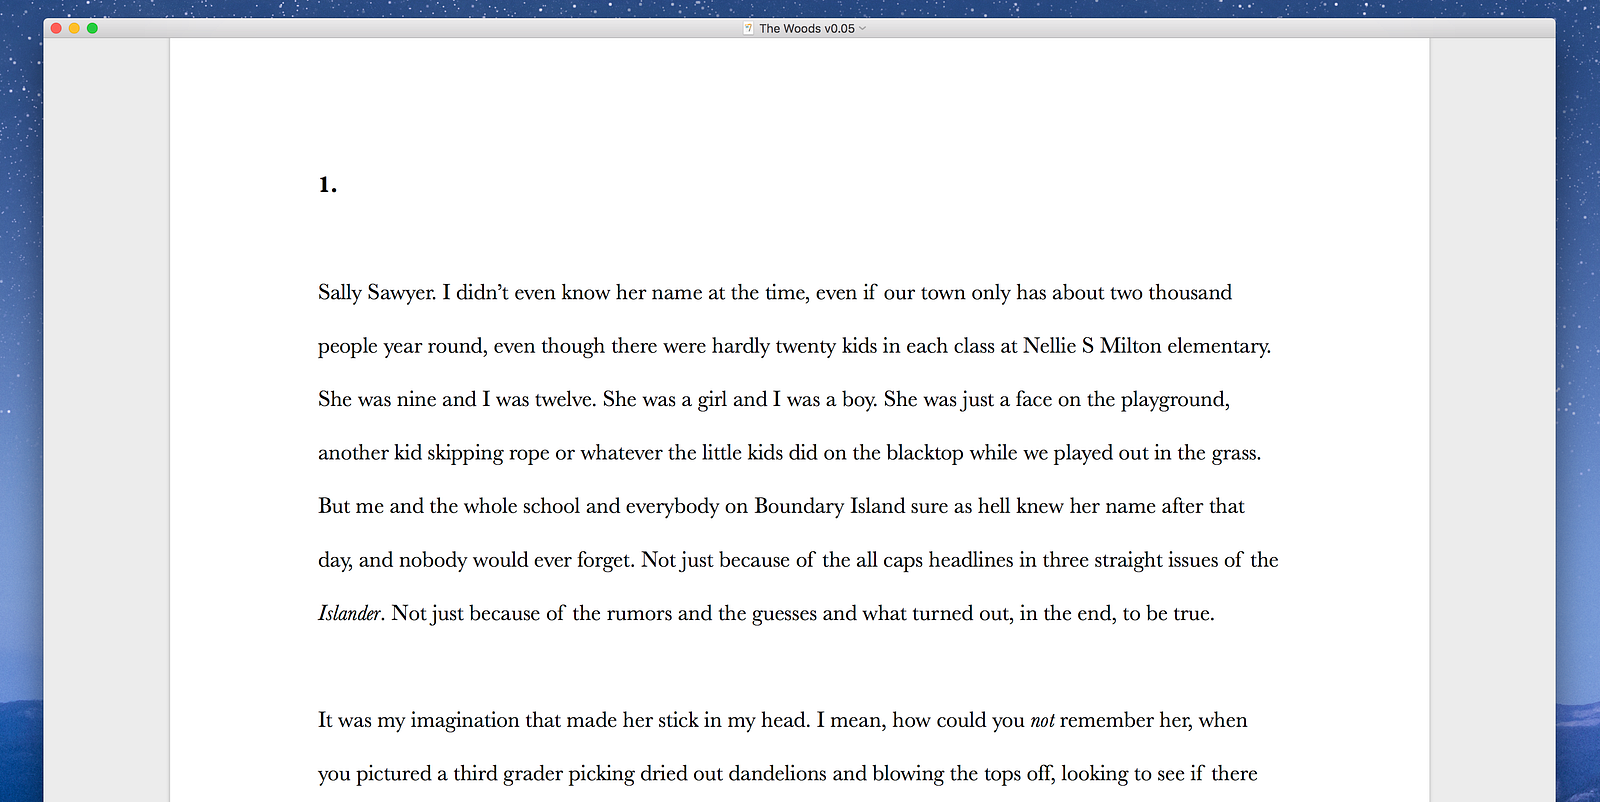This screenshot has height=802, width=1600.
Task: Click the italic word "not" in the second paragraph
Action: click(1043, 721)
